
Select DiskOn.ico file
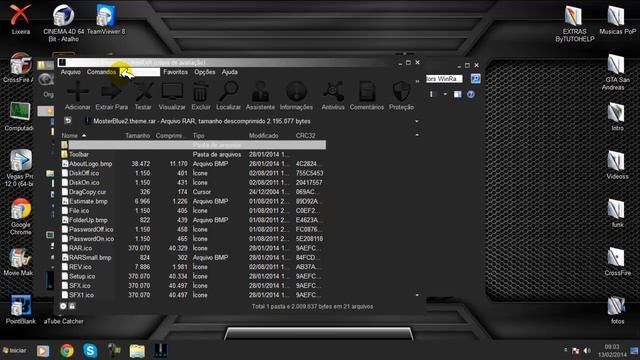point(193,182)
